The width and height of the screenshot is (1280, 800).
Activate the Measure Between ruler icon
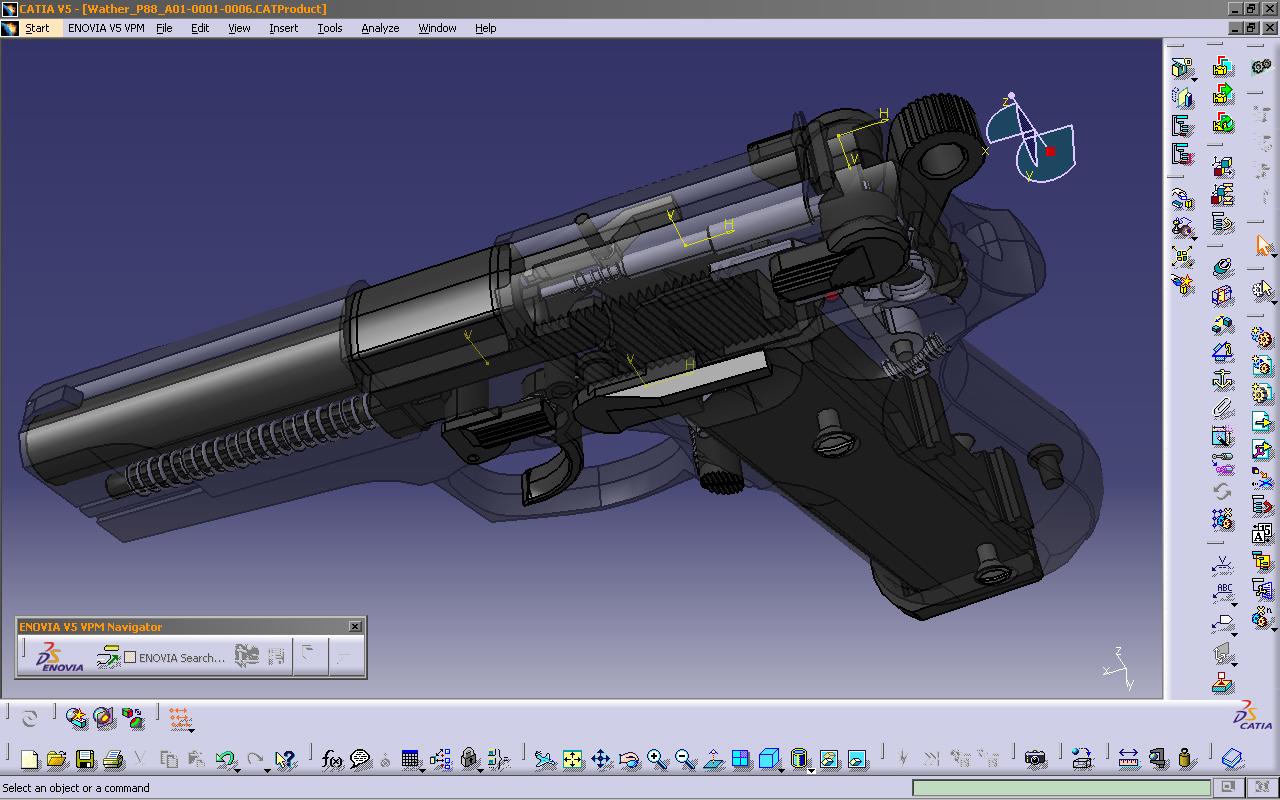pos(1128,760)
